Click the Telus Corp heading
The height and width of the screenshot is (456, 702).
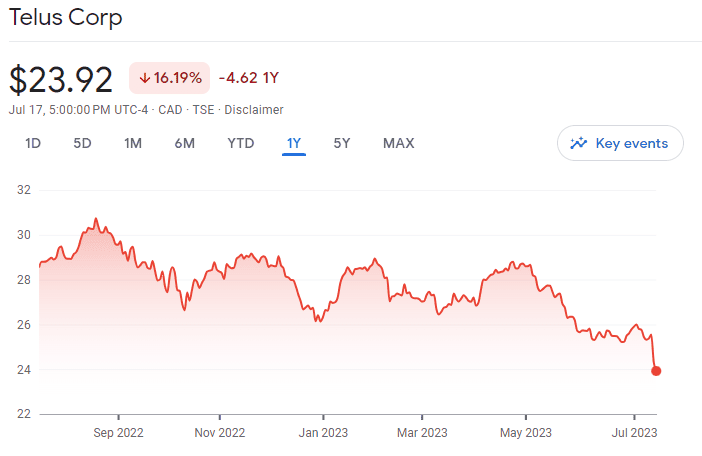click(65, 18)
